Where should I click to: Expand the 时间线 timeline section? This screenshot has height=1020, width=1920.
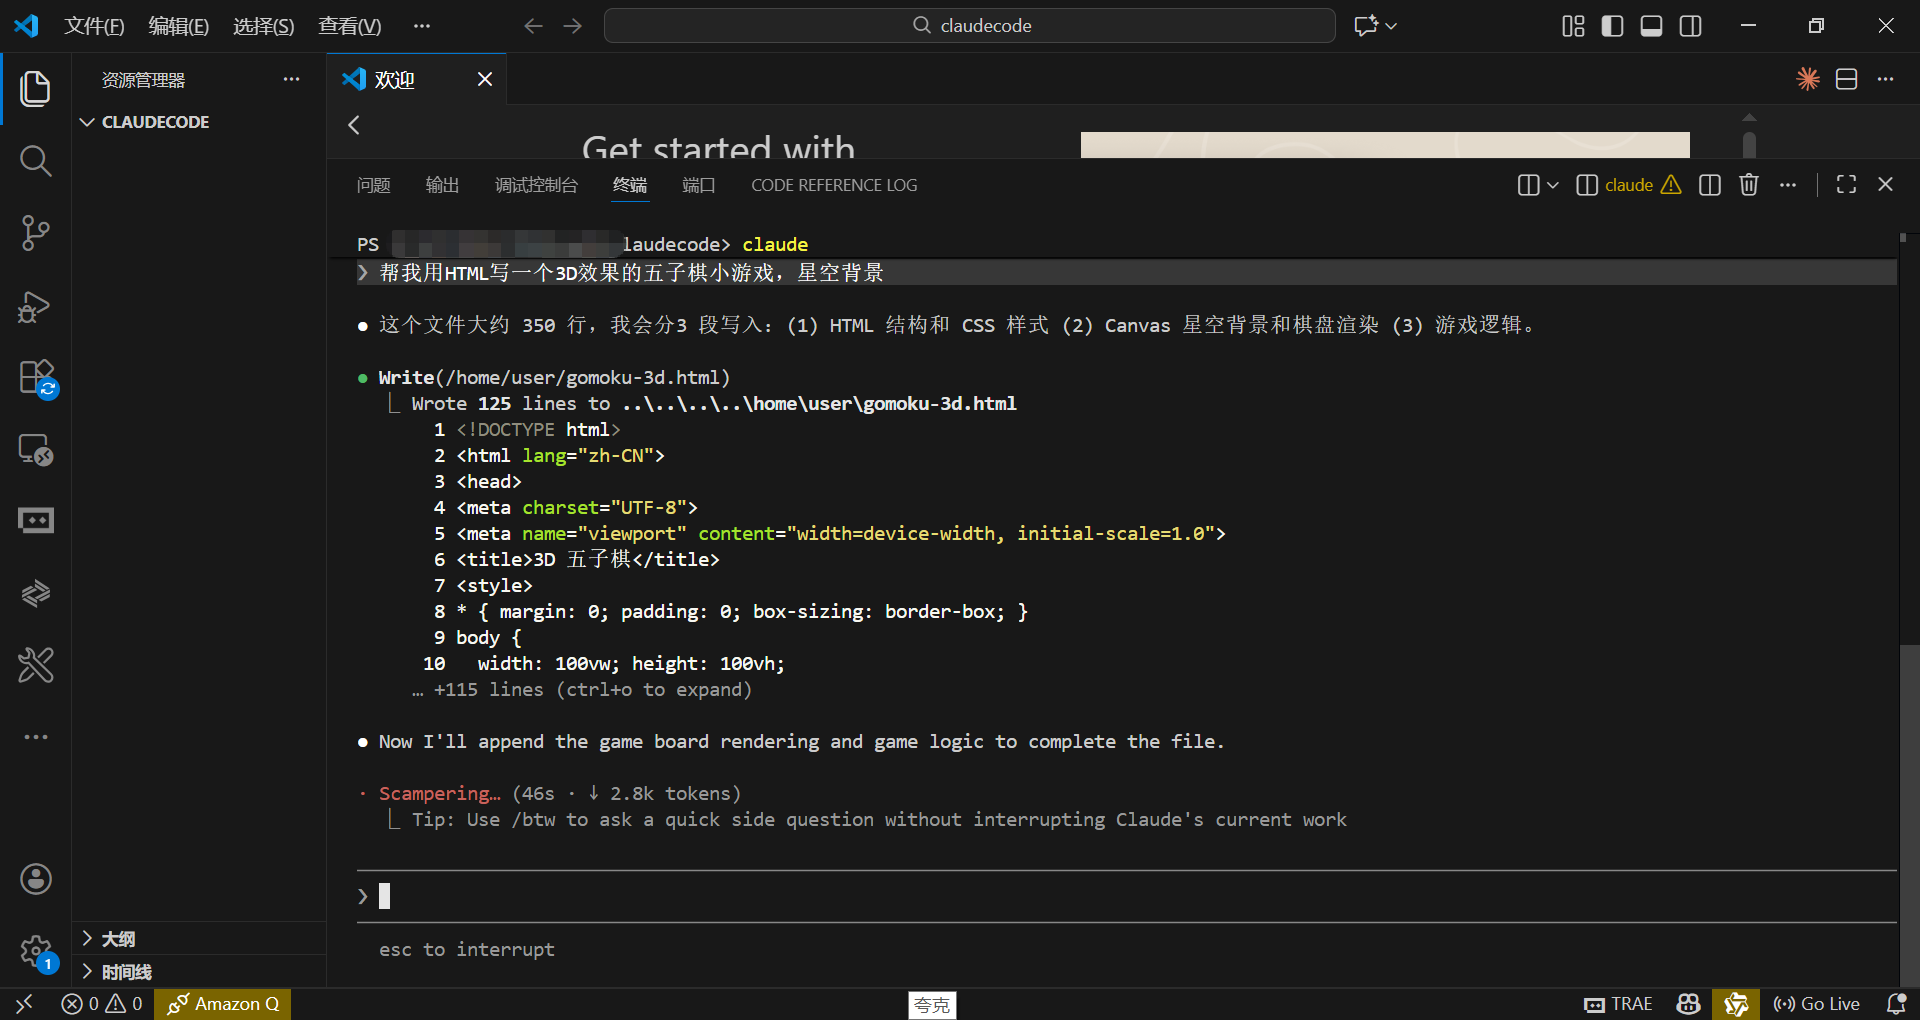pos(199,972)
